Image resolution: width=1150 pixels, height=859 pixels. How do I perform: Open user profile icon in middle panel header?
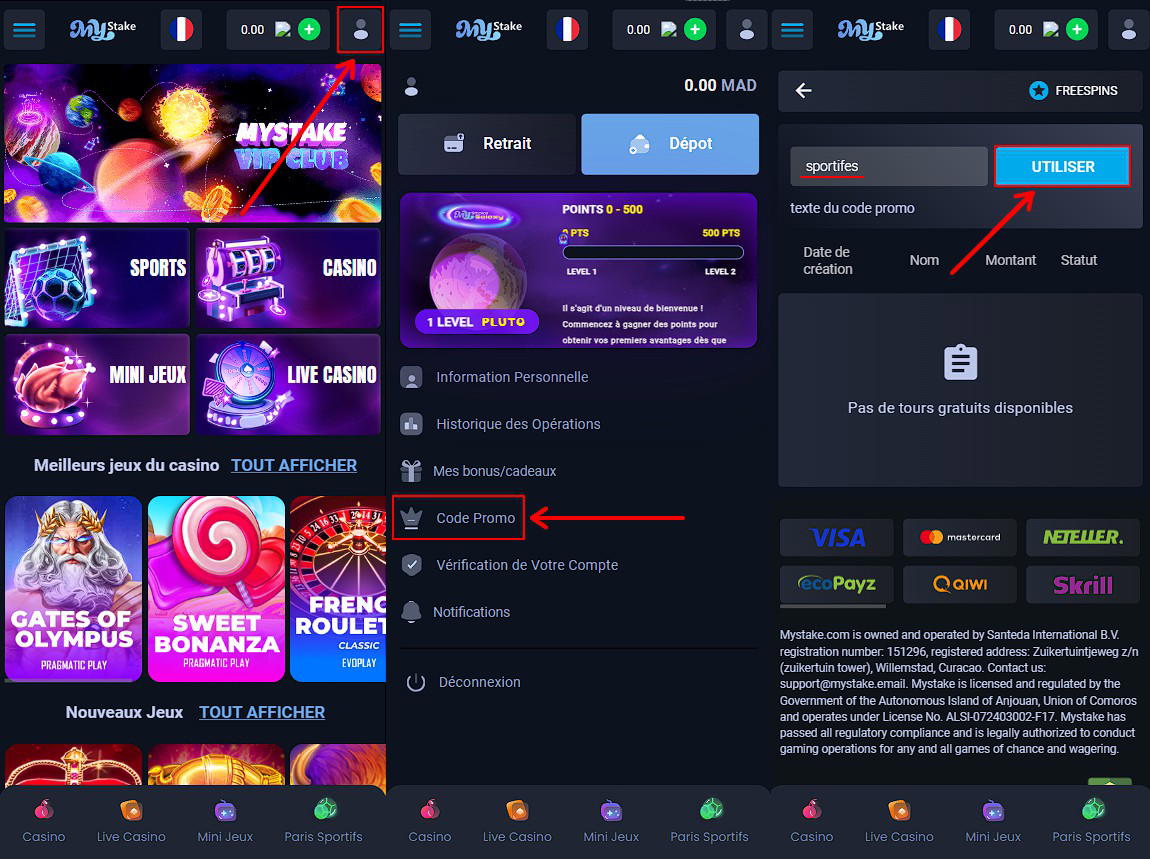747,30
